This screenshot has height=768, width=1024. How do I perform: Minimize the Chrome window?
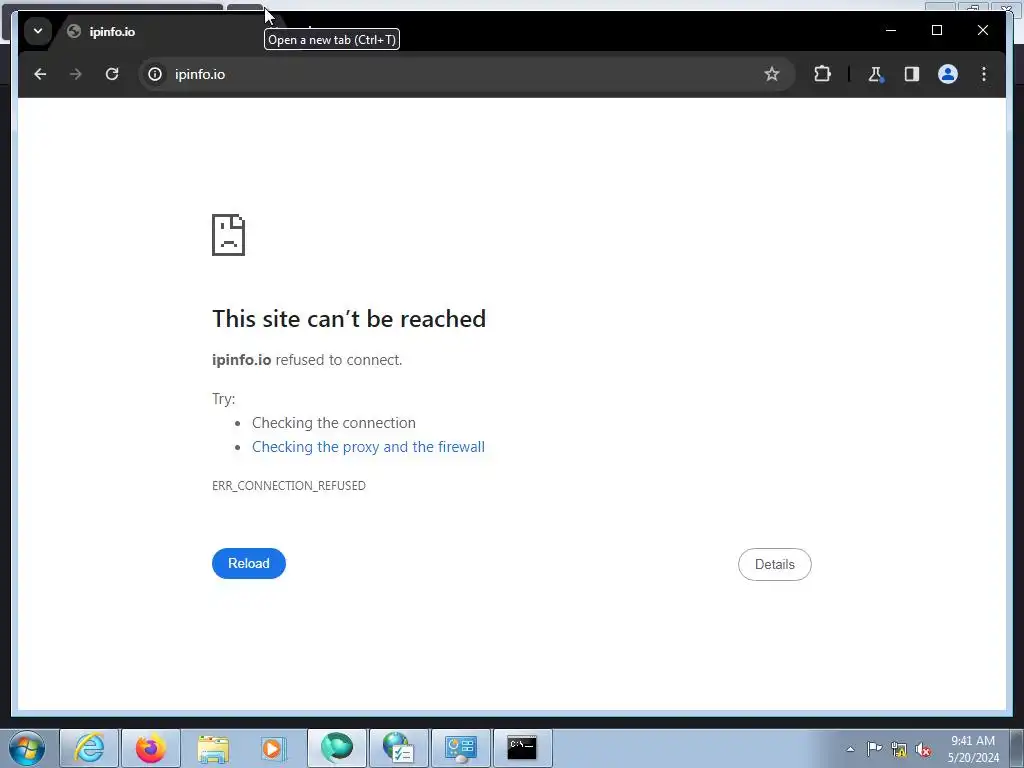tap(891, 30)
